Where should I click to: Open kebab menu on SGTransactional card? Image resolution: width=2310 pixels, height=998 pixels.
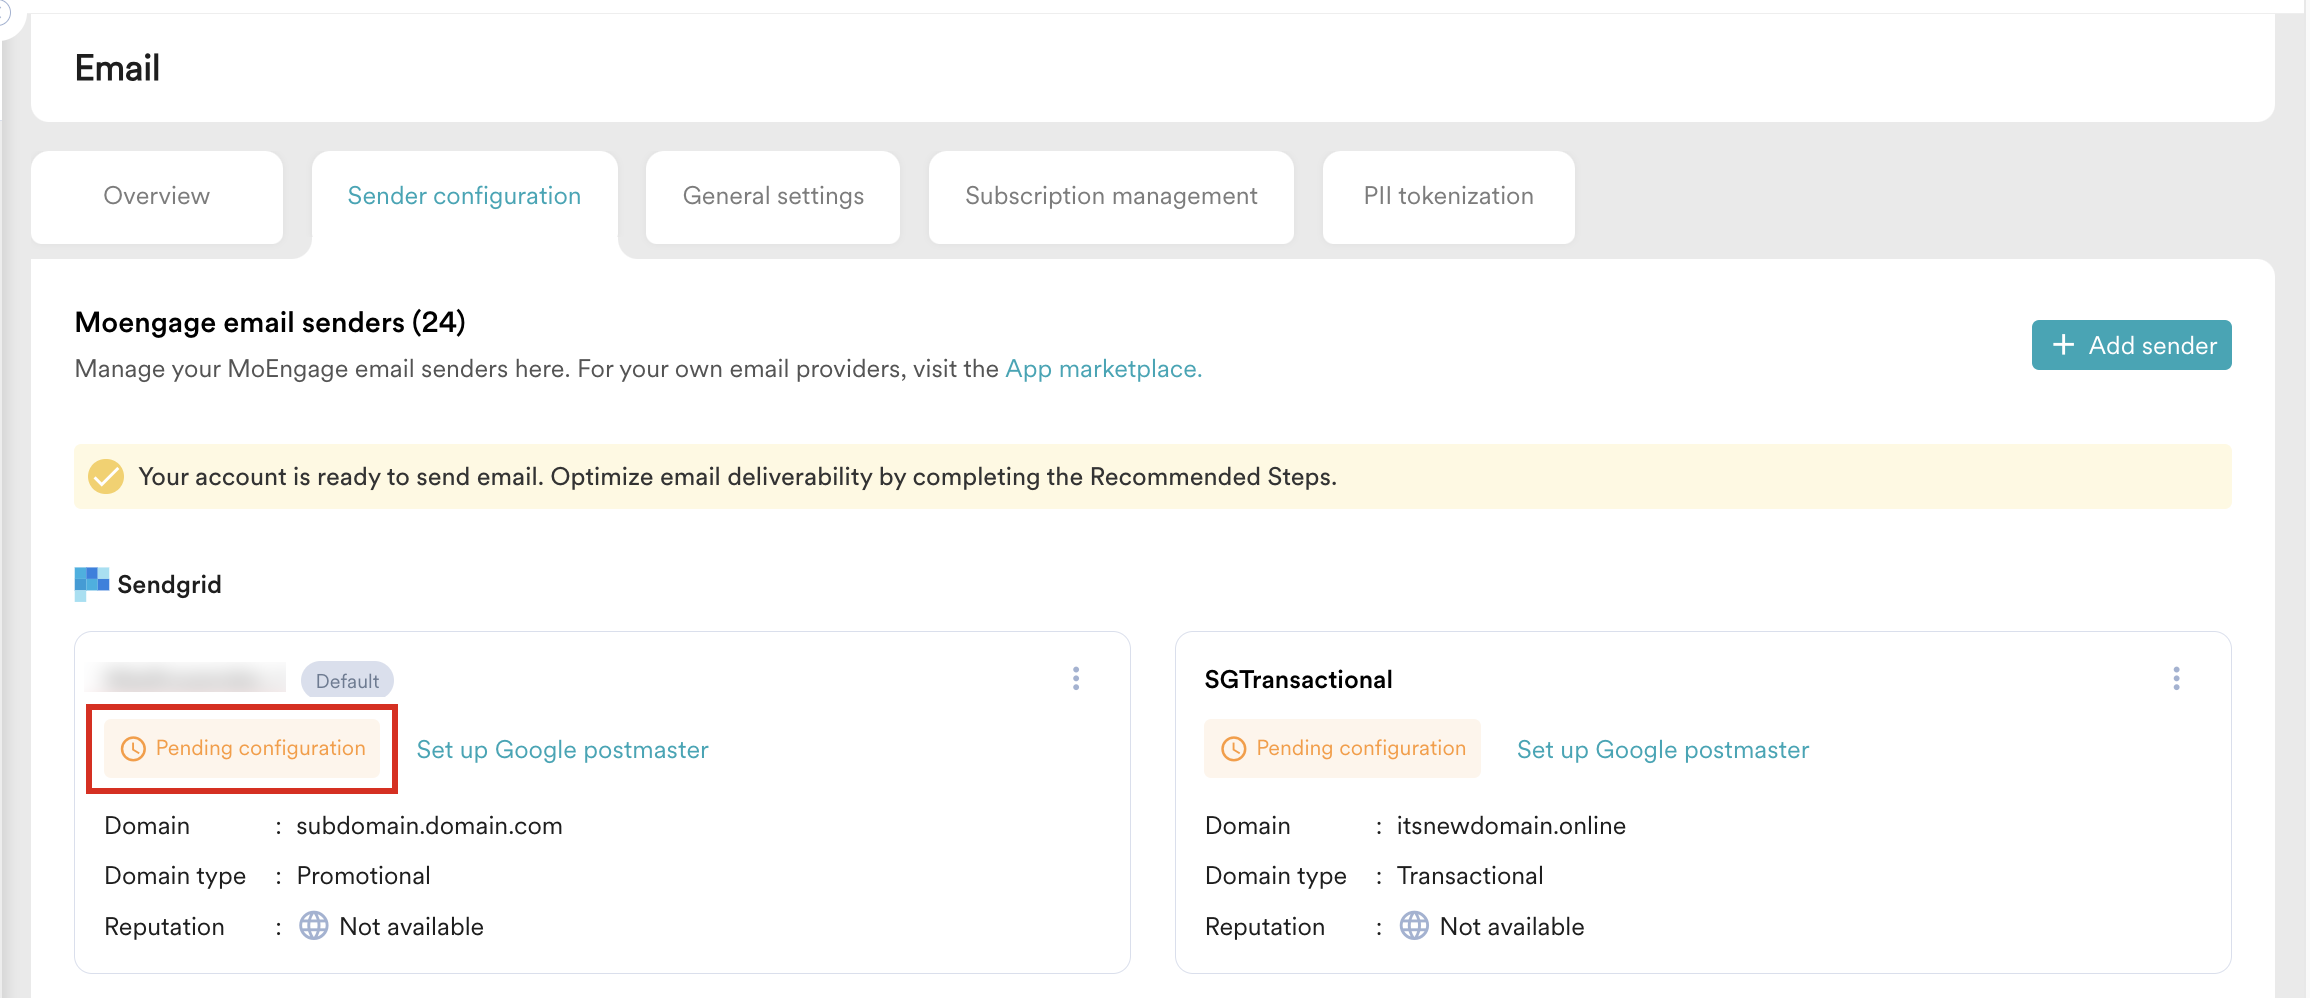click(2176, 679)
